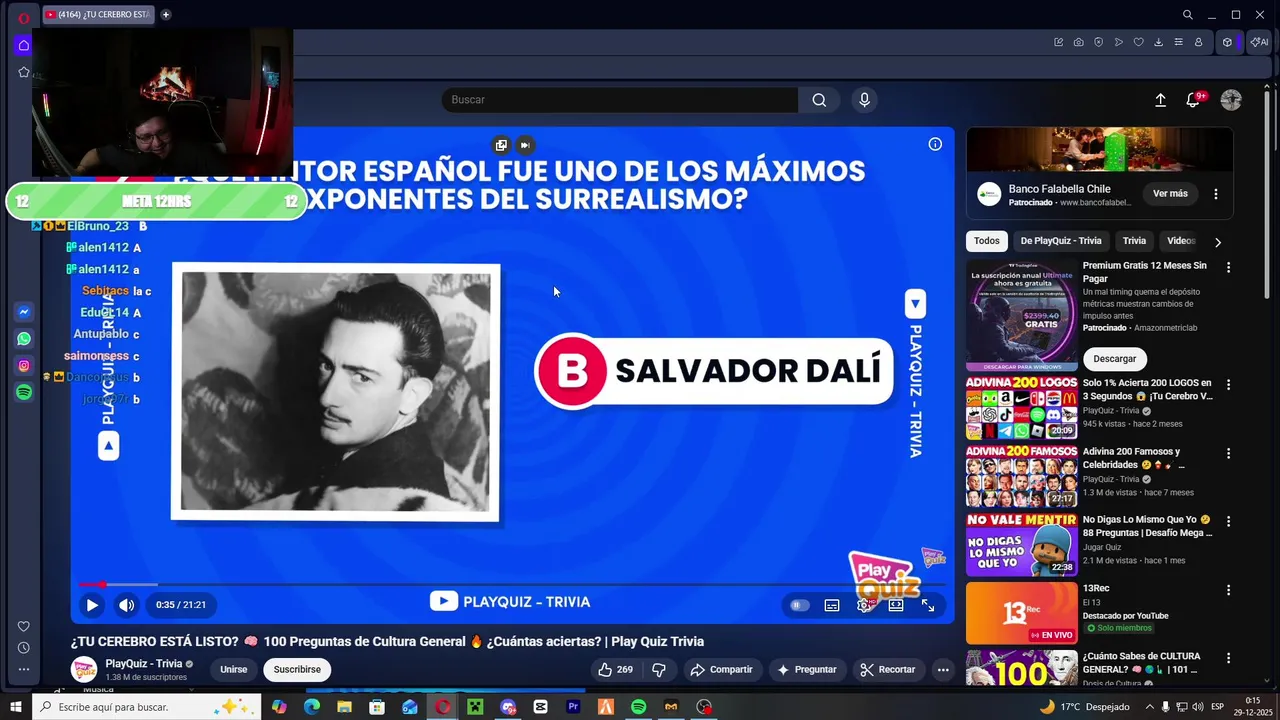Open Spotify from the Windows taskbar
This screenshot has height=720, width=1280.
click(638, 707)
